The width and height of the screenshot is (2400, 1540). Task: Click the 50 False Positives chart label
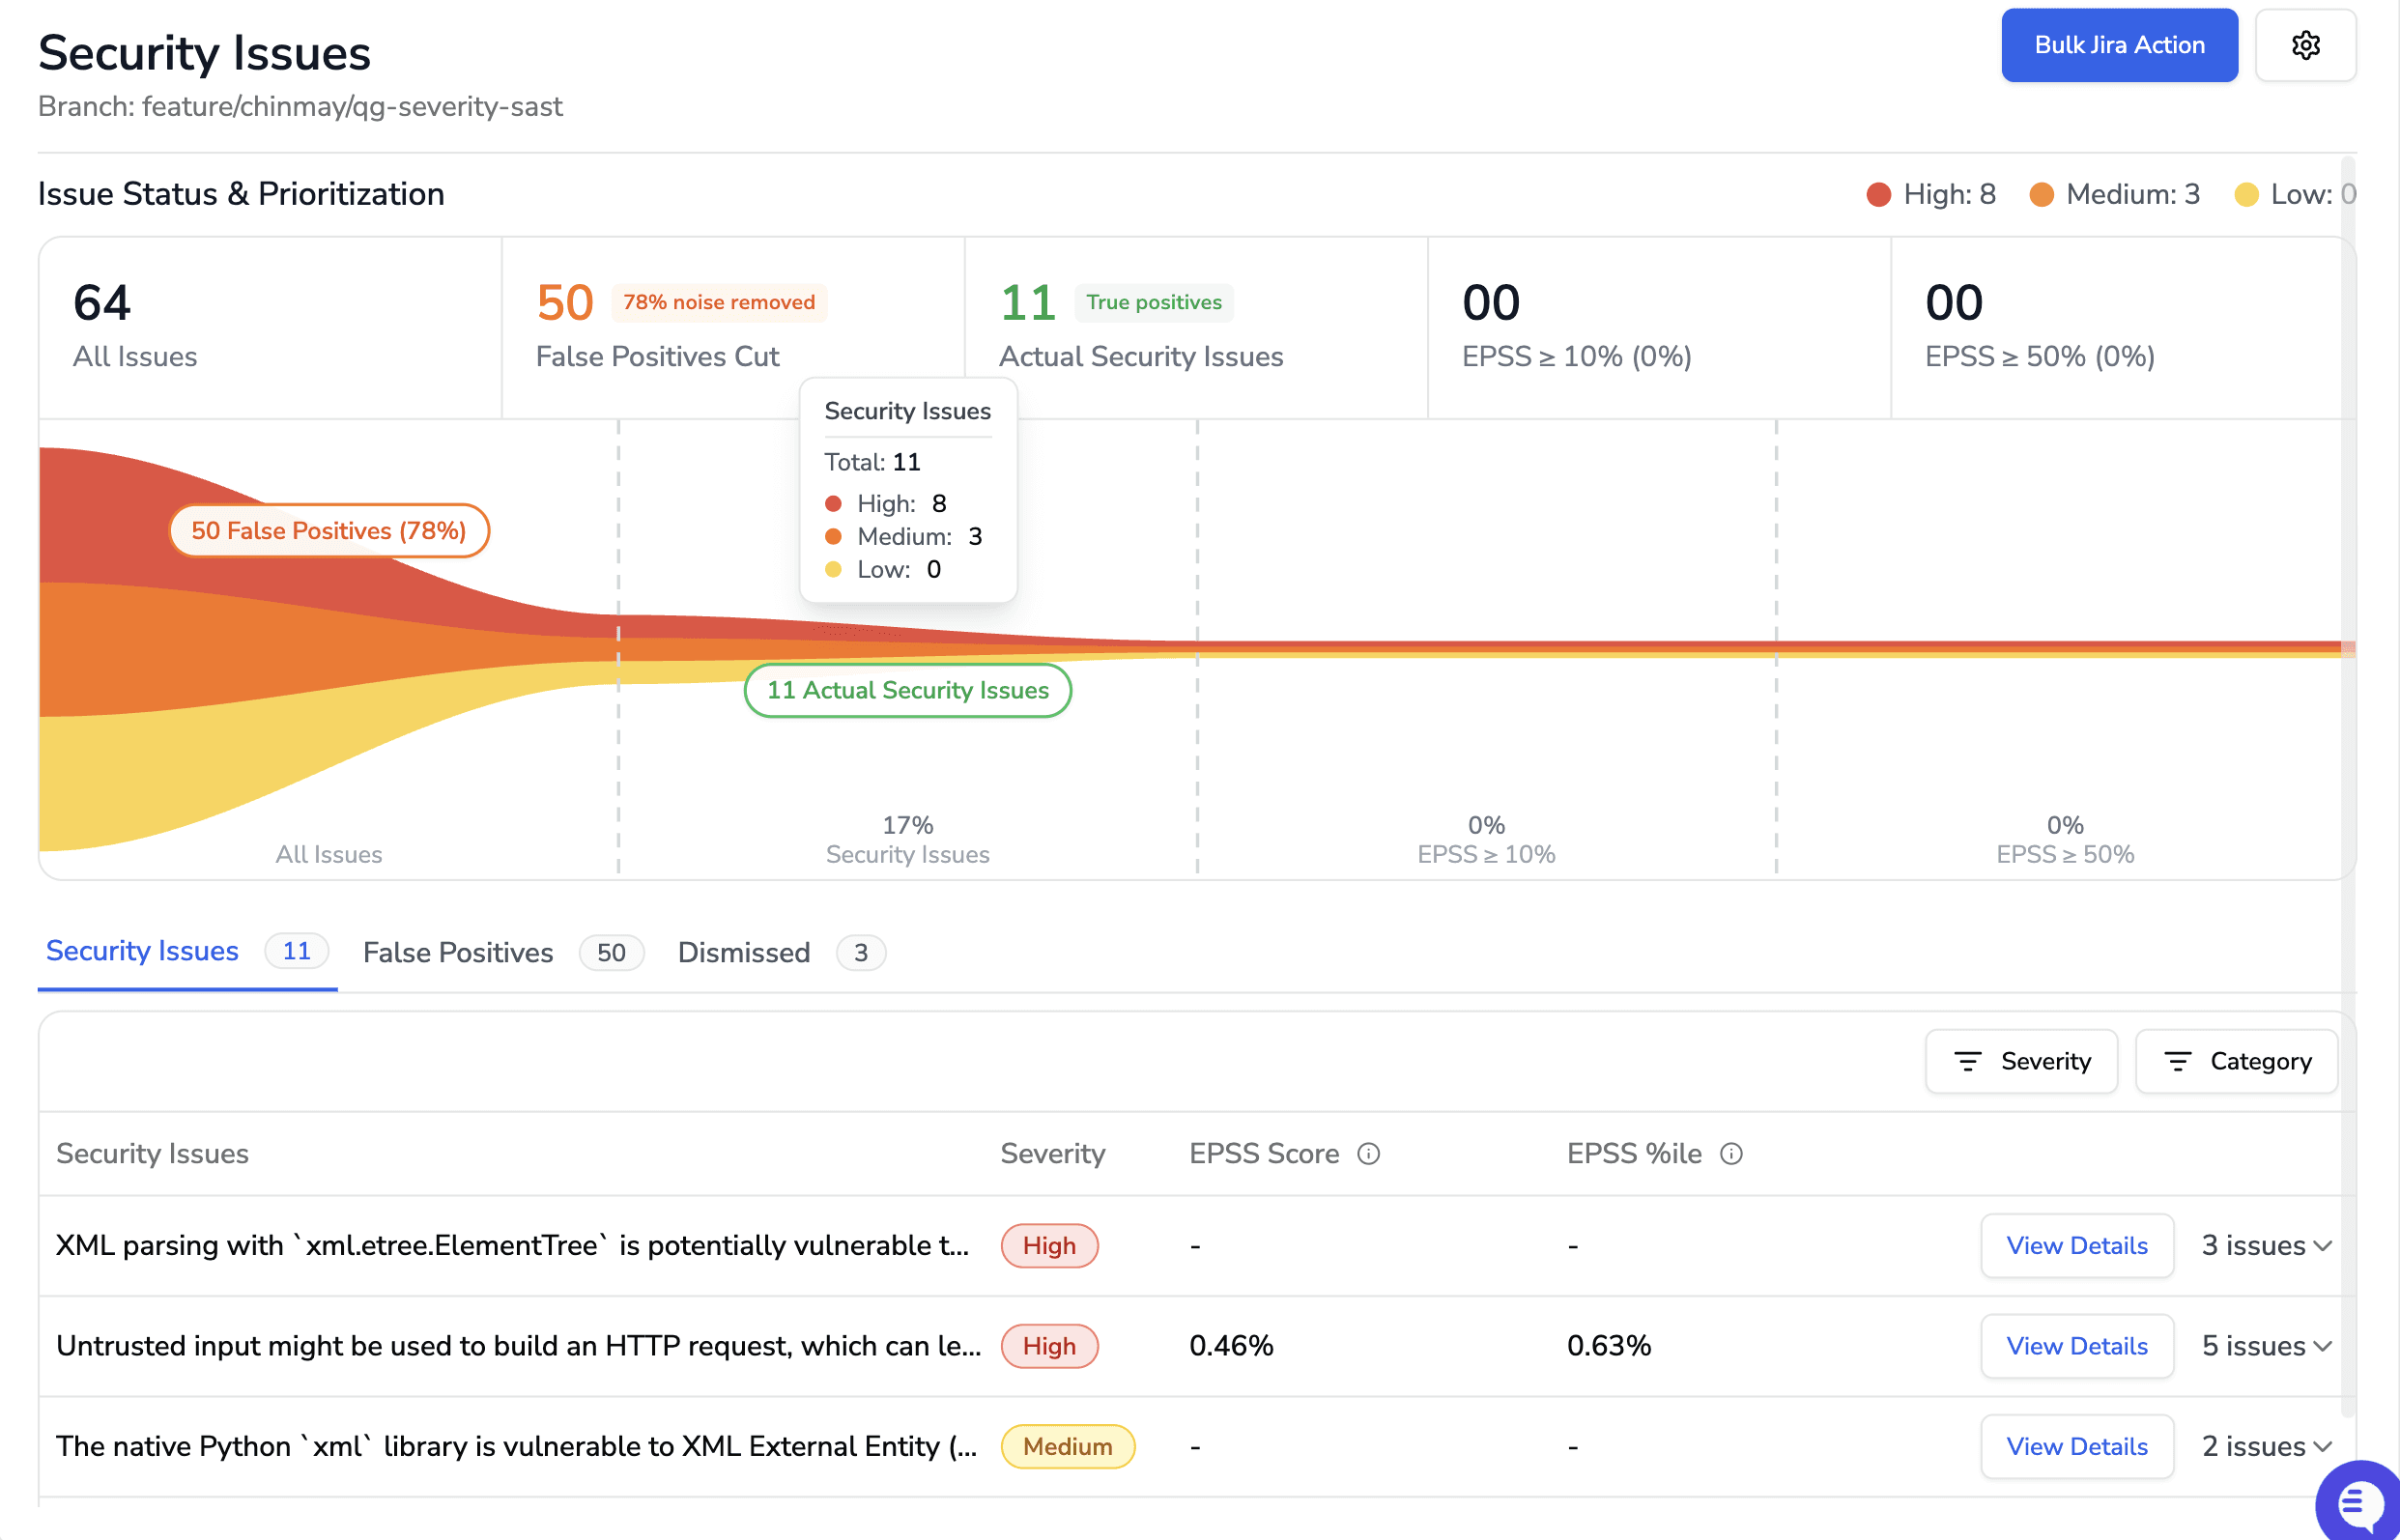[328, 531]
